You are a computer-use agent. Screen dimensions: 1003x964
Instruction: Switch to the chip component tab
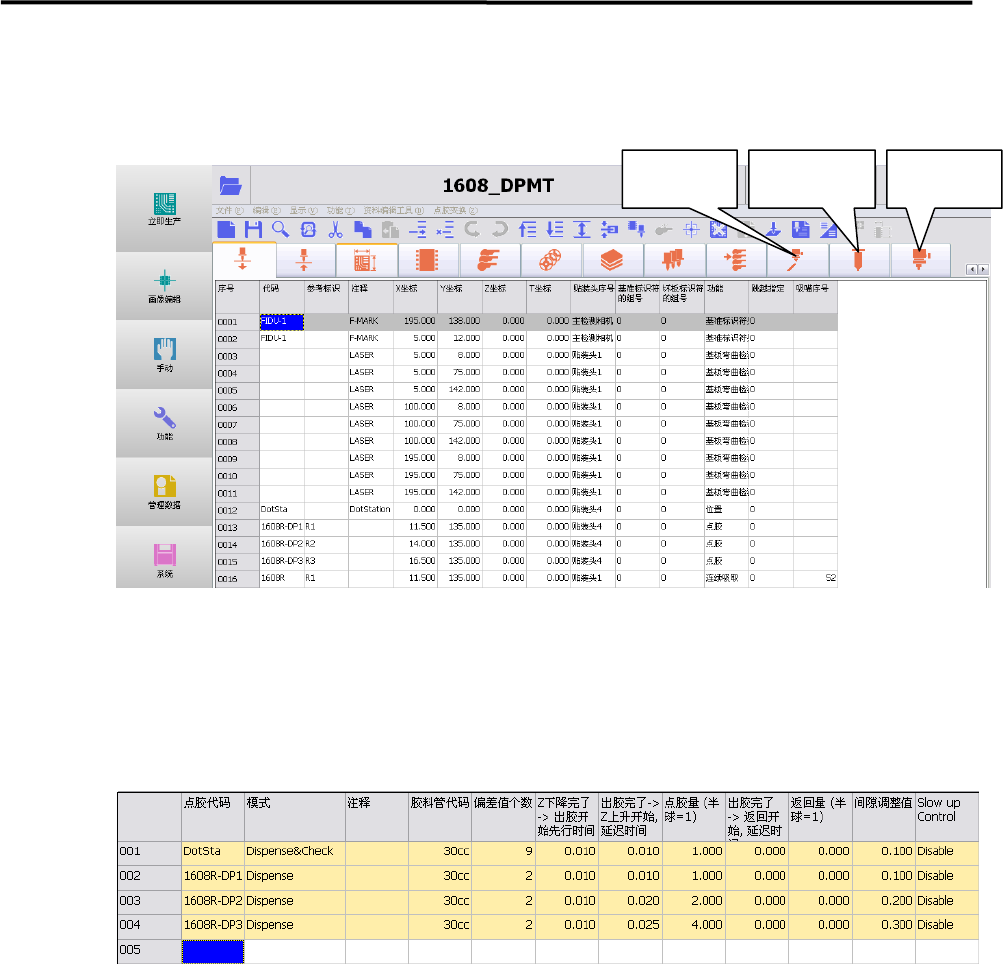point(427,260)
